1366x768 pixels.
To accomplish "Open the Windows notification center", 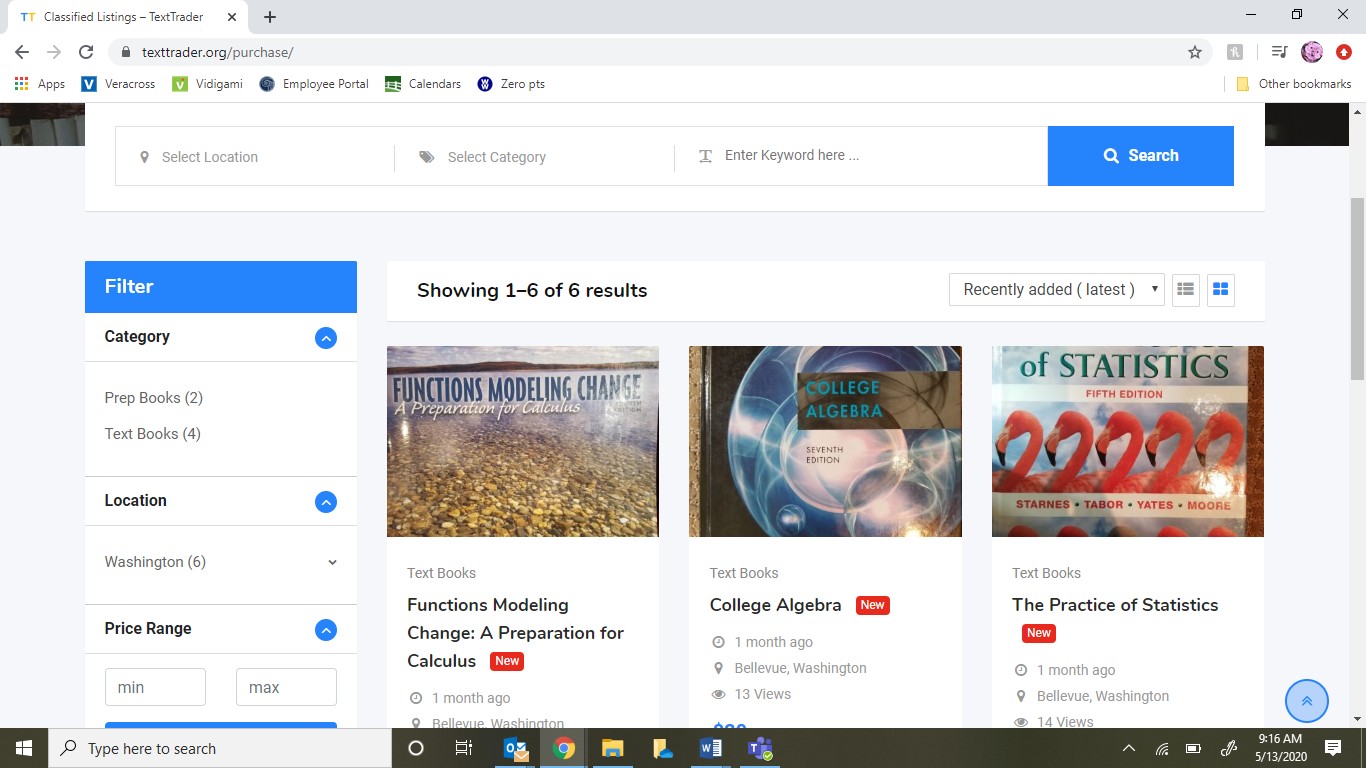I will tap(1332, 748).
